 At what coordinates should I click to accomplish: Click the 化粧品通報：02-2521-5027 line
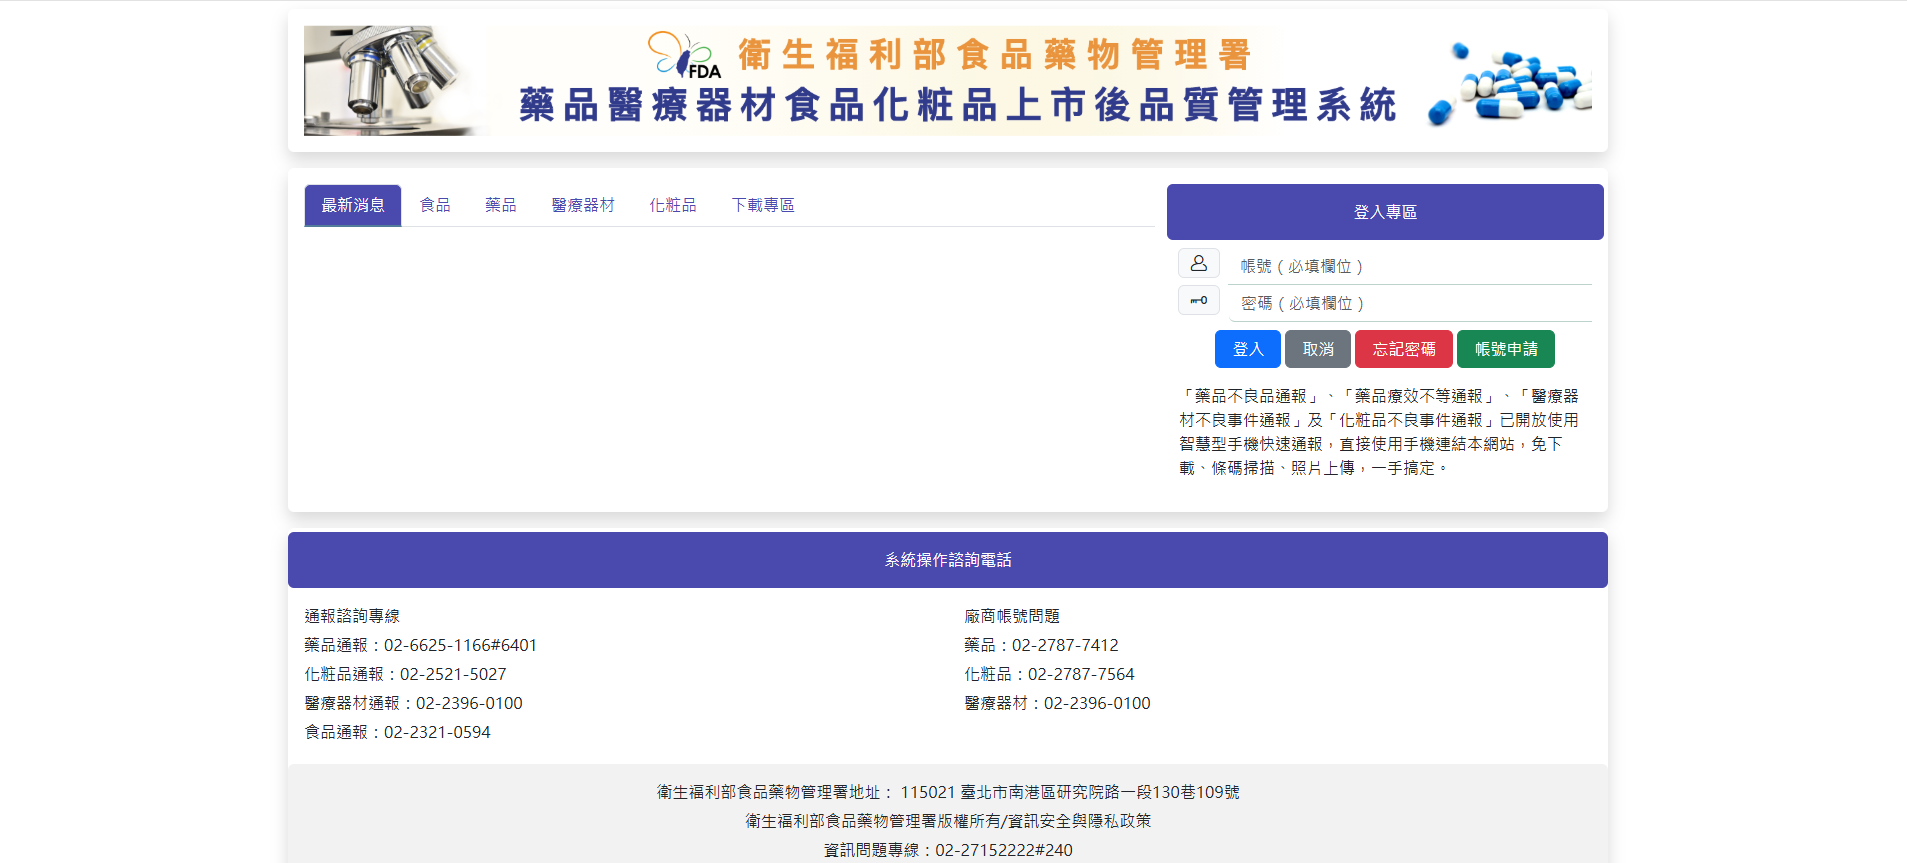click(406, 674)
